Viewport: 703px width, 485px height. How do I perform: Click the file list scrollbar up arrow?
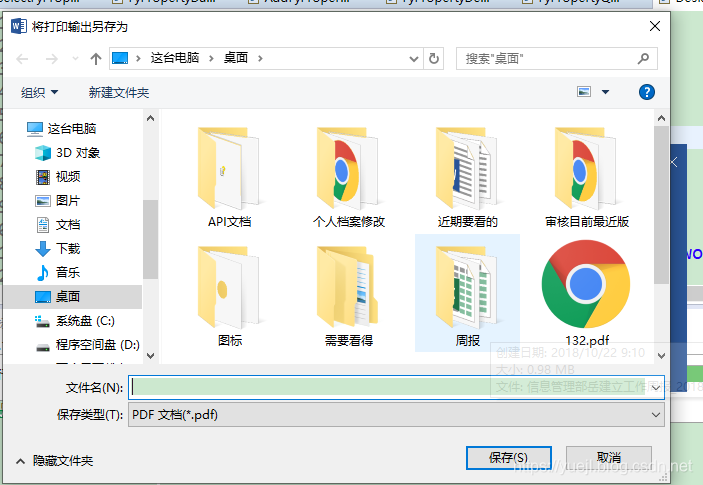click(661, 118)
